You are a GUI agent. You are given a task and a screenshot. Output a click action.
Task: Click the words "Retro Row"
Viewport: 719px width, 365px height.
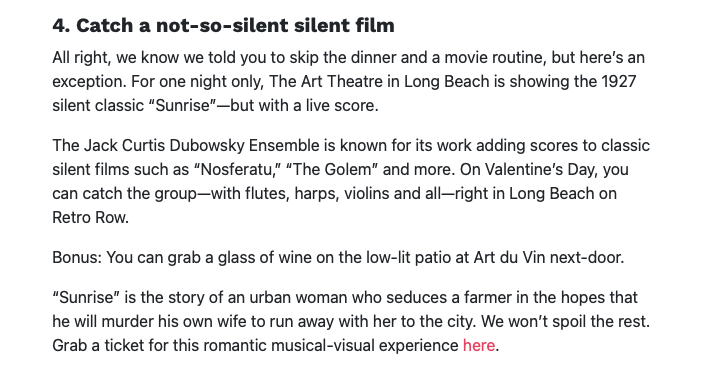89,217
